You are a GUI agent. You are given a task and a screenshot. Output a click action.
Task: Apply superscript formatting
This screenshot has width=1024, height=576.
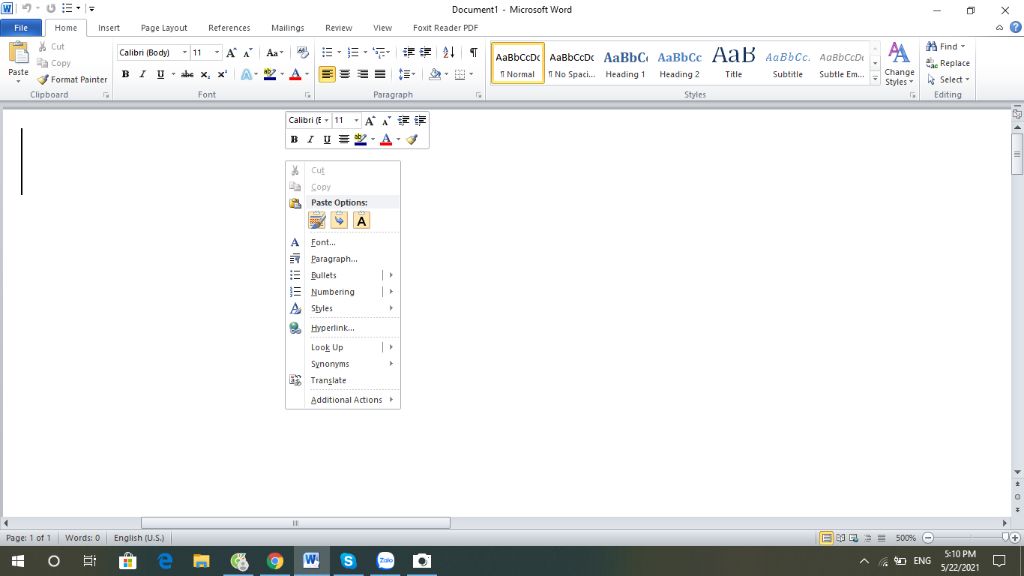point(222,74)
